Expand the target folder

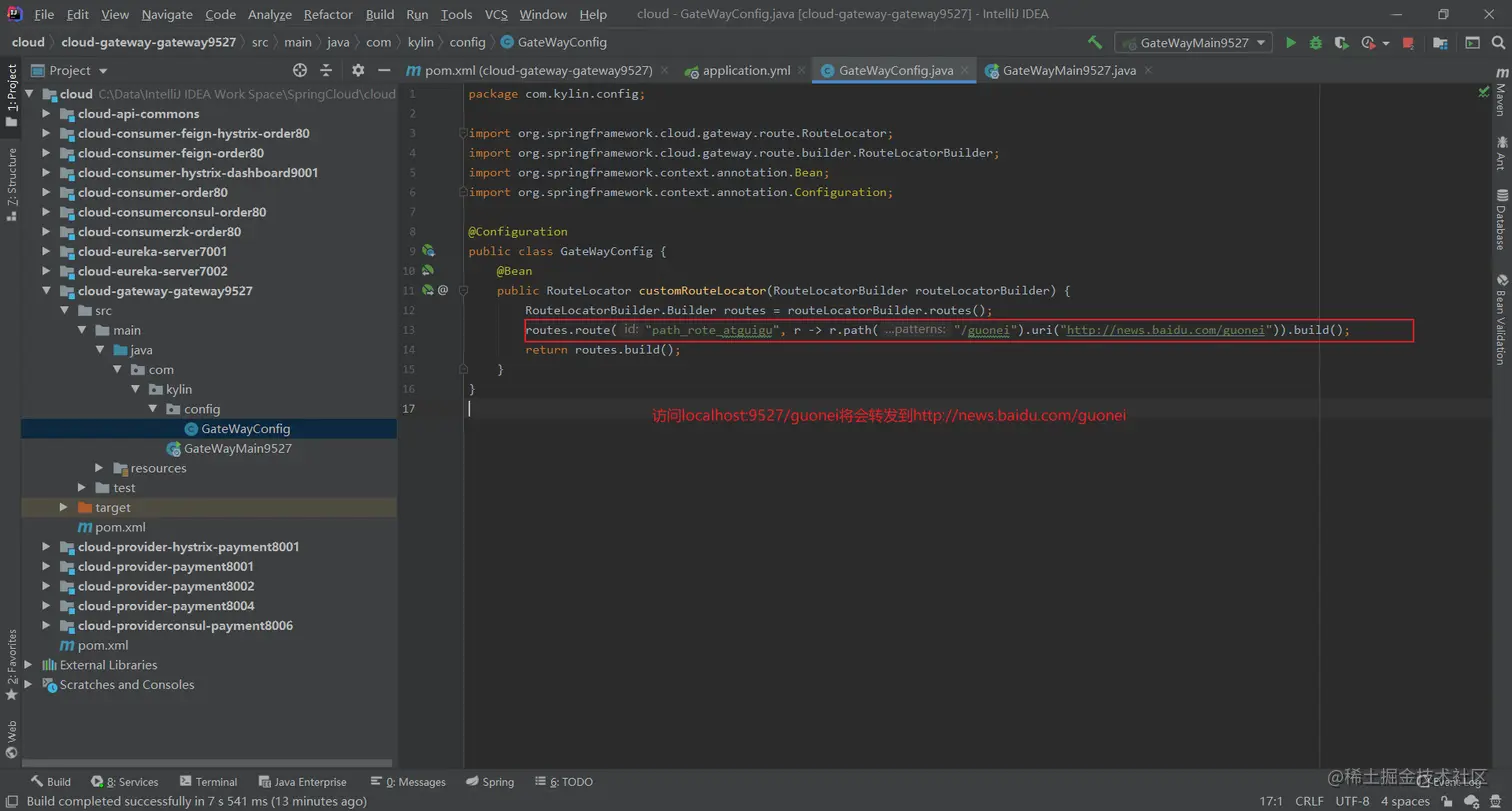pyautogui.click(x=64, y=508)
